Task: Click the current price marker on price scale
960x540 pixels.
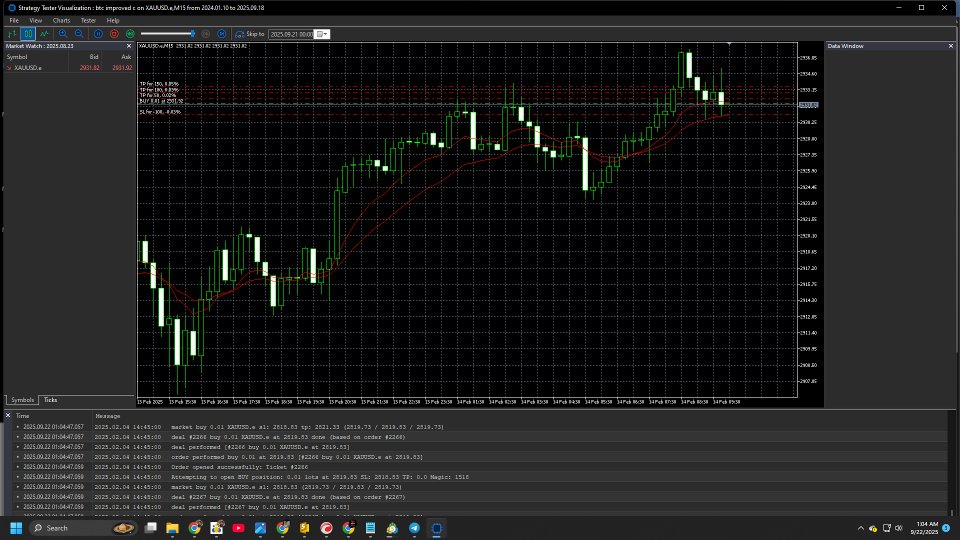Action: (808, 105)
